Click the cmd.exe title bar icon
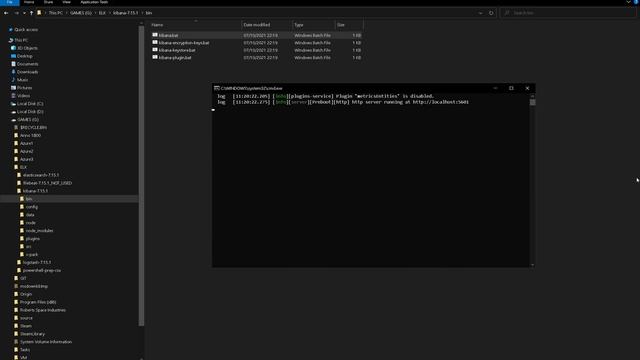Viewport: 640px width, 360px height. 217,88
